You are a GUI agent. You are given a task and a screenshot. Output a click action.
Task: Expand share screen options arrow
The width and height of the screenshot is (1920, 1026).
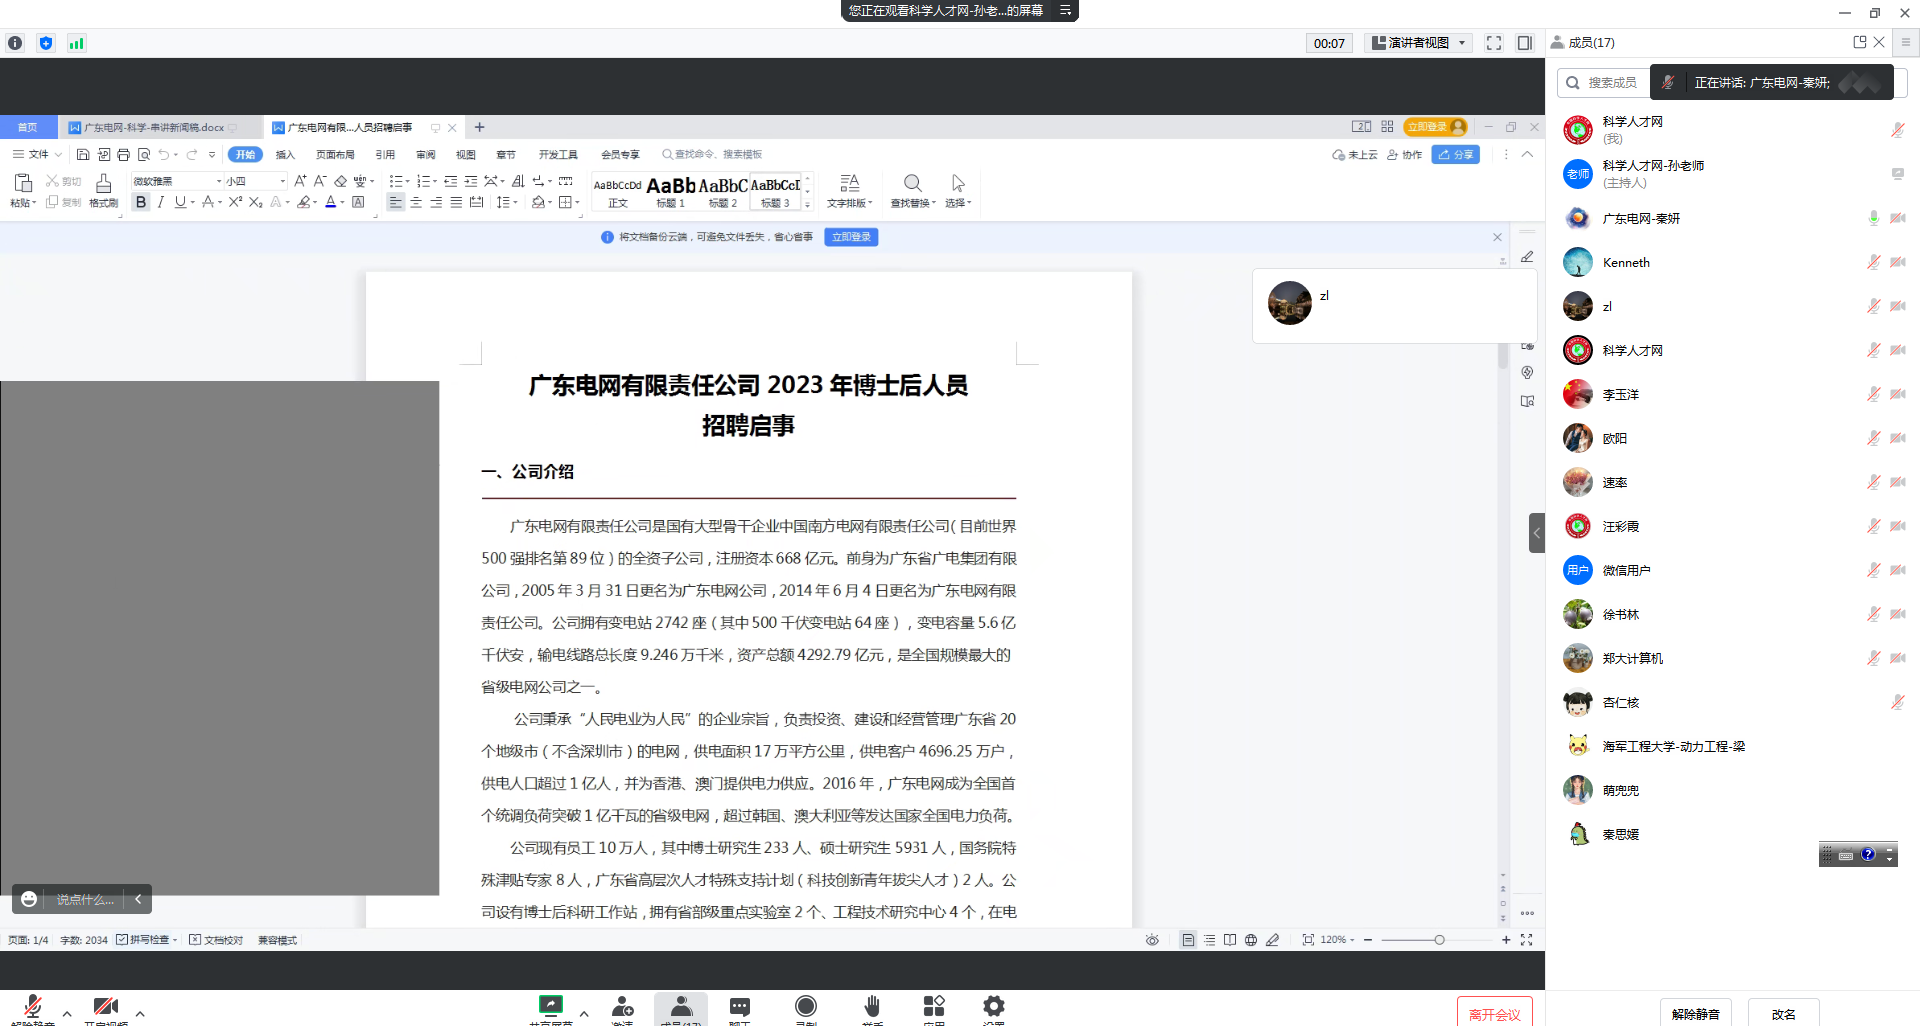coord(584,1014)
